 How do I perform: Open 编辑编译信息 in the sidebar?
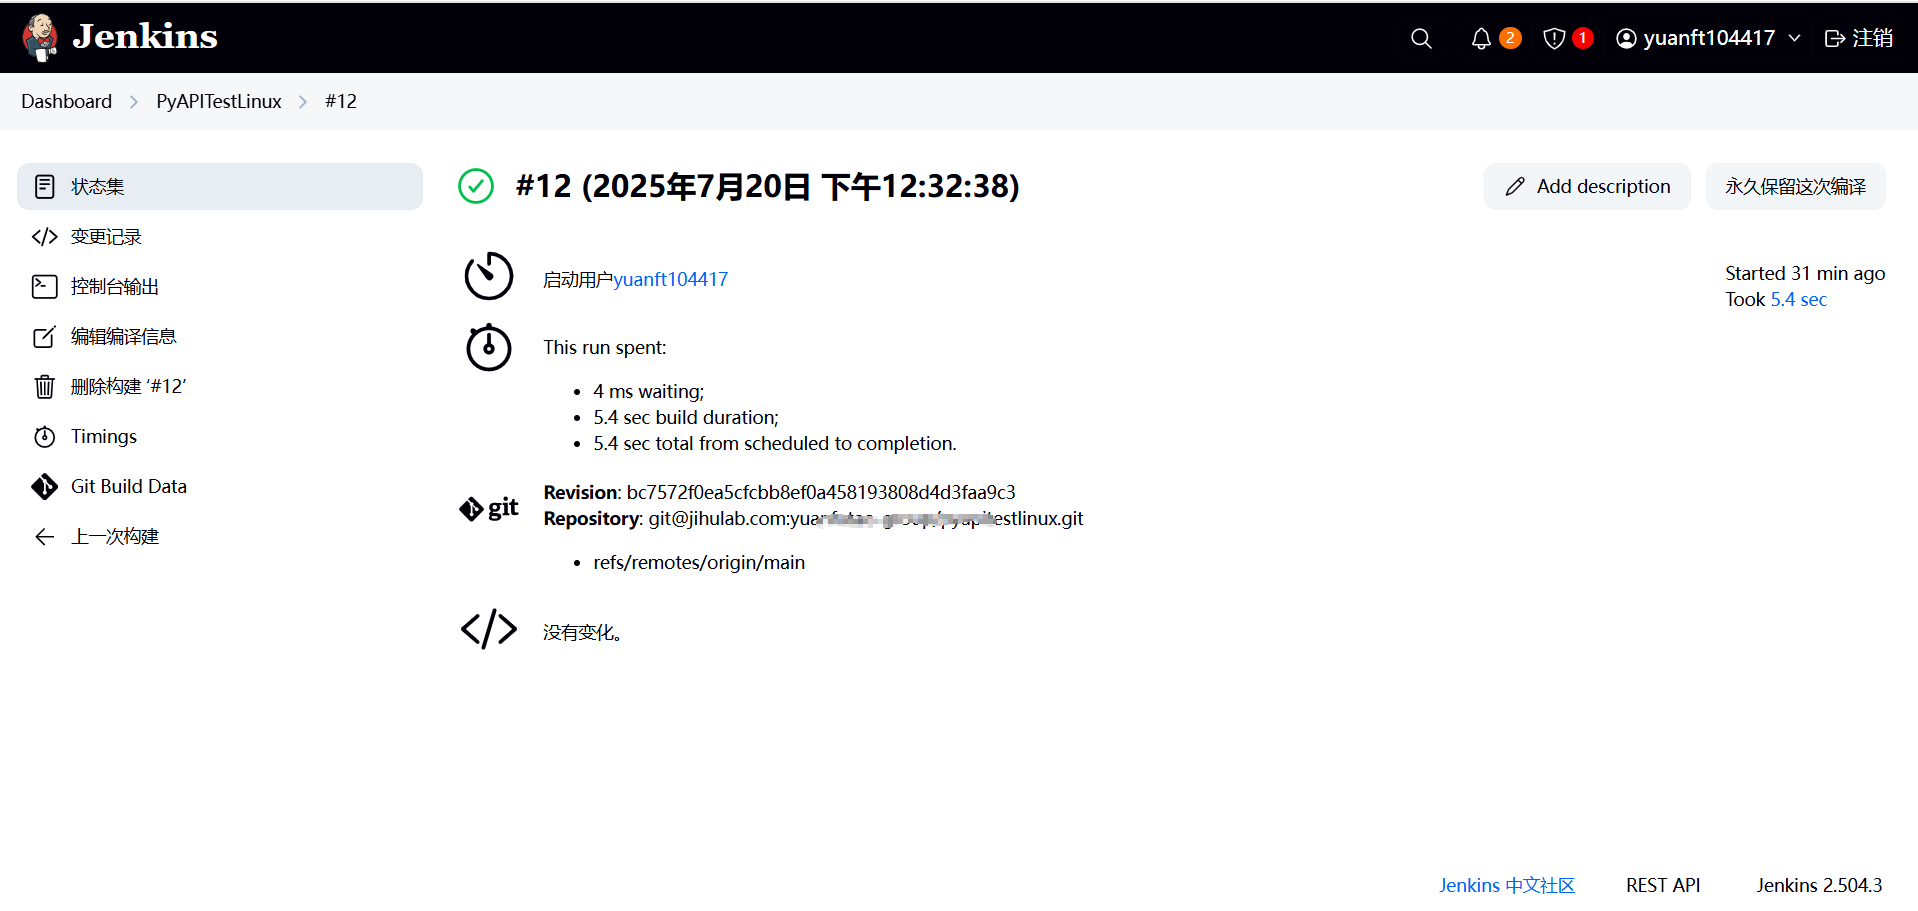(220, 336)
